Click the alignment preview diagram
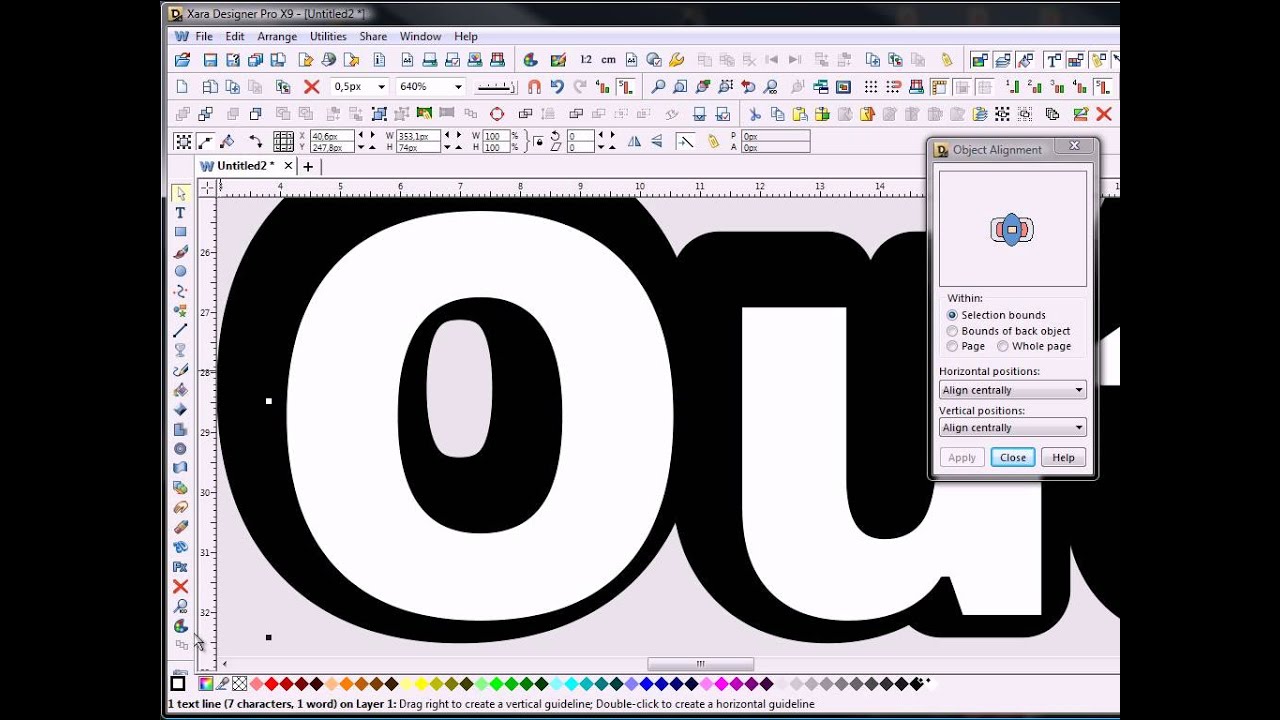The image size is (1280, 720). [1012, 229]
